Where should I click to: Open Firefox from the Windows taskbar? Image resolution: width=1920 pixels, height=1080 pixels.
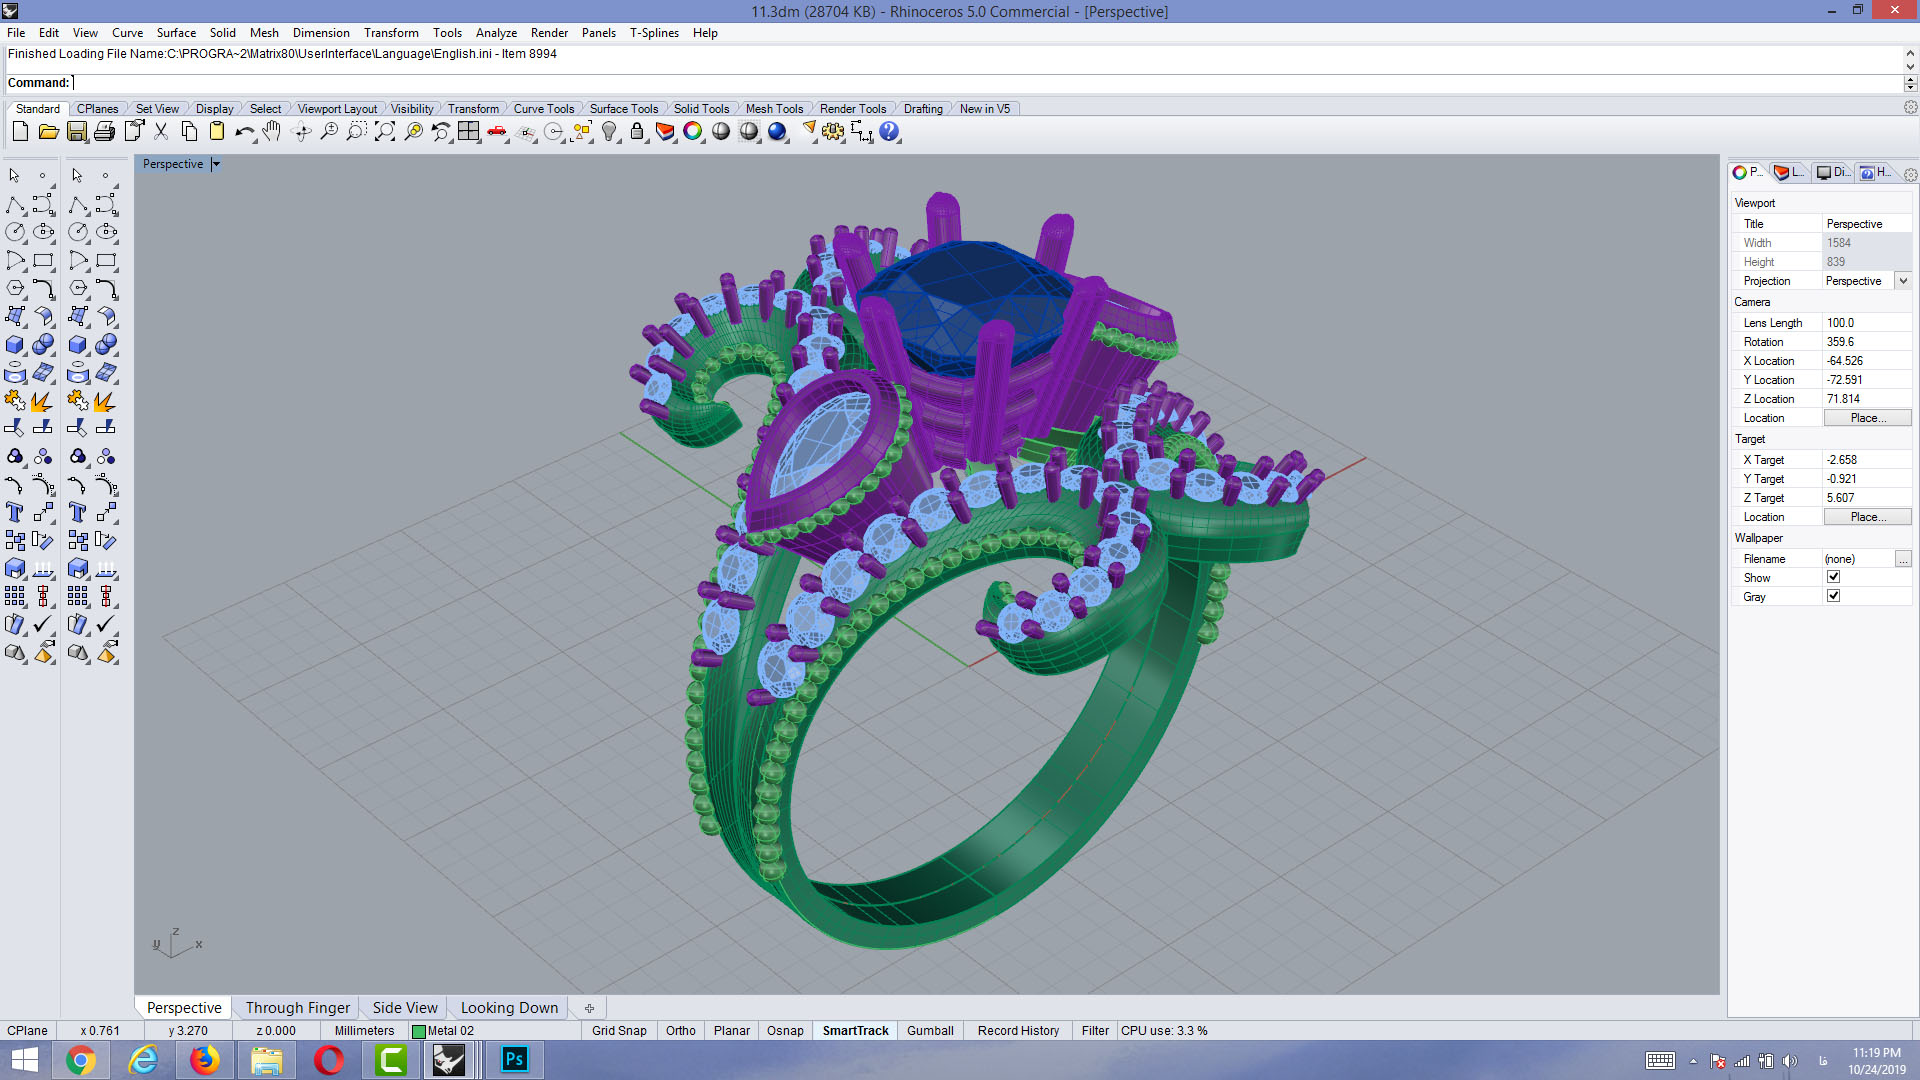(204, 1060)
